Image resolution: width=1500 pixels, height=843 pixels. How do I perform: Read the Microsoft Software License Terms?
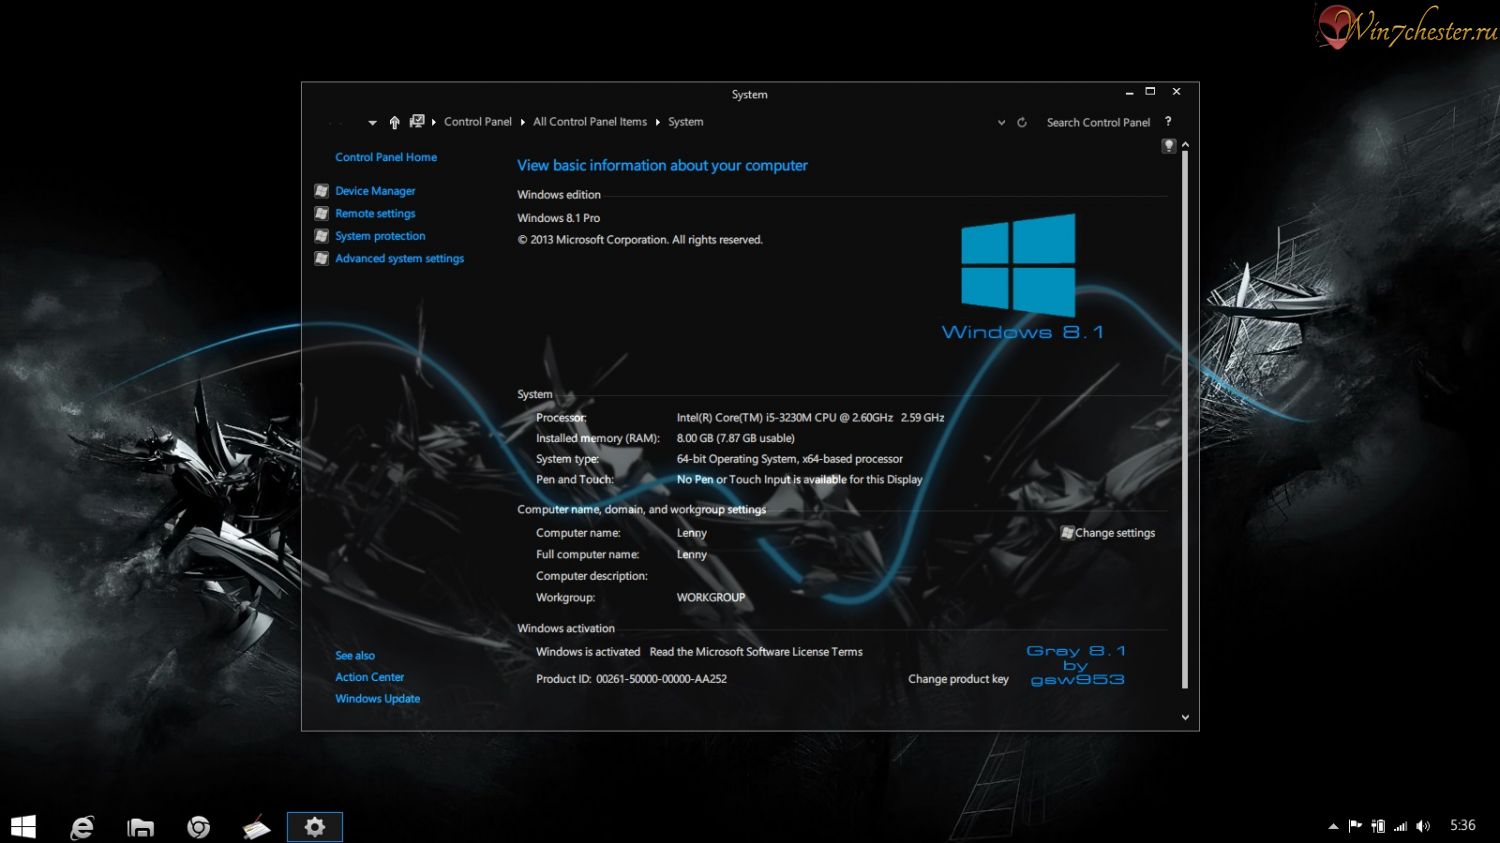756,652
